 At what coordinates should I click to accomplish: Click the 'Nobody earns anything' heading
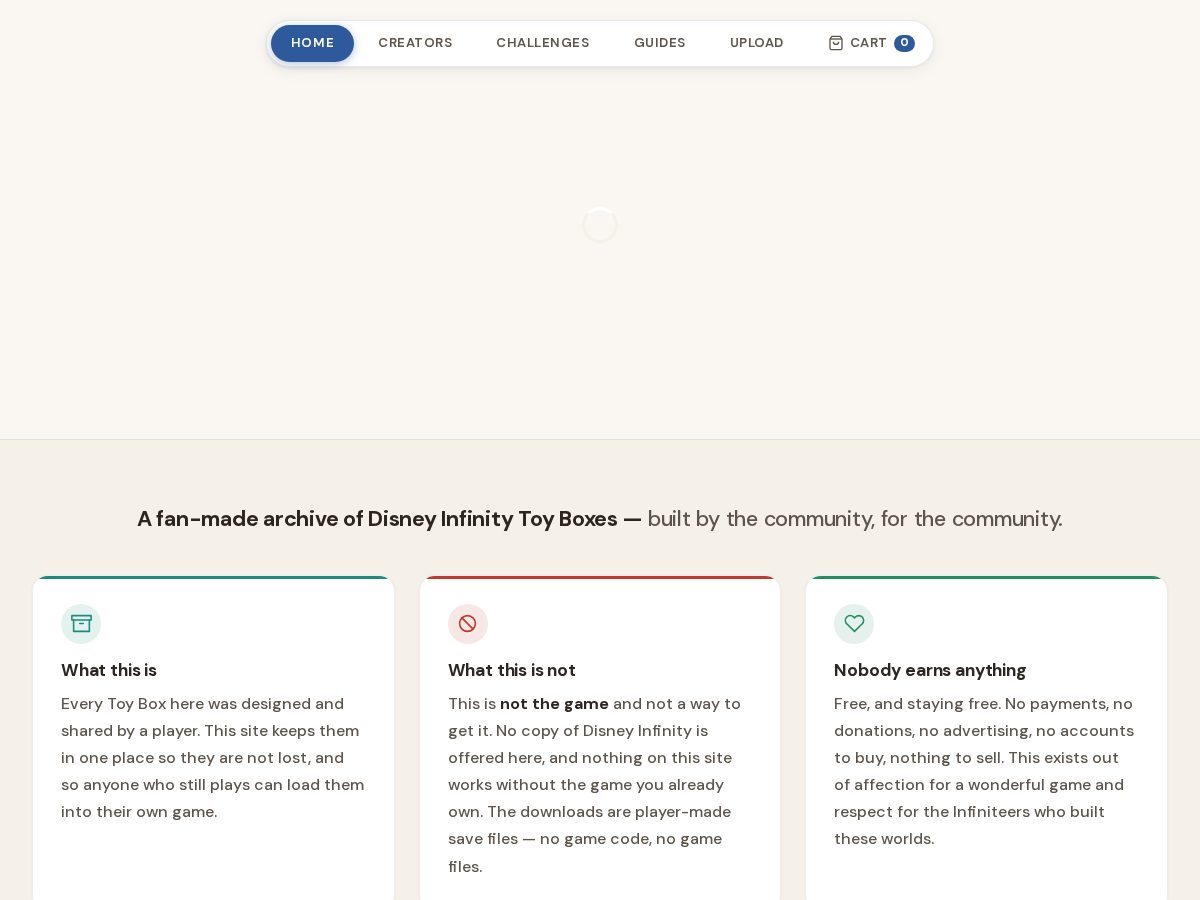click(x=930, y=670)
